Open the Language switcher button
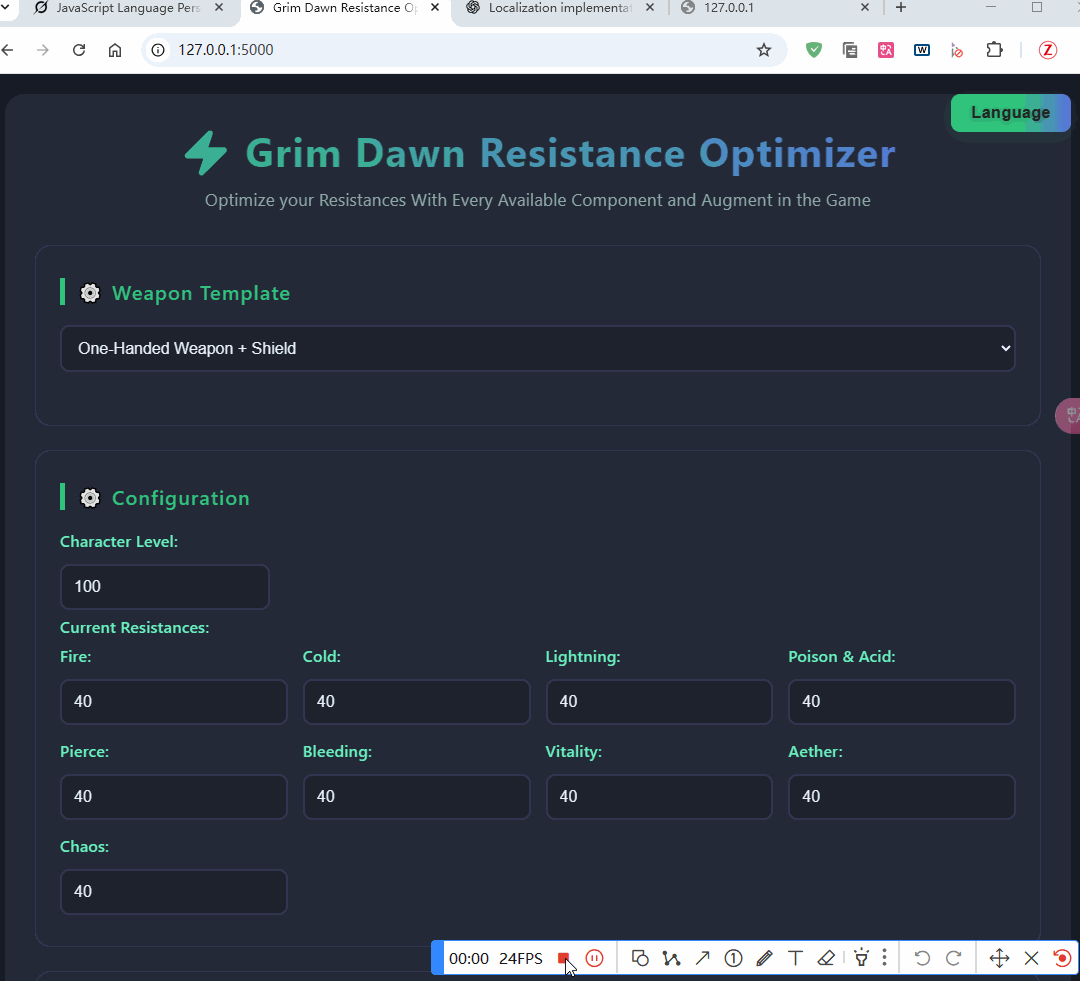1080x981 pixels. (1010, 112)
